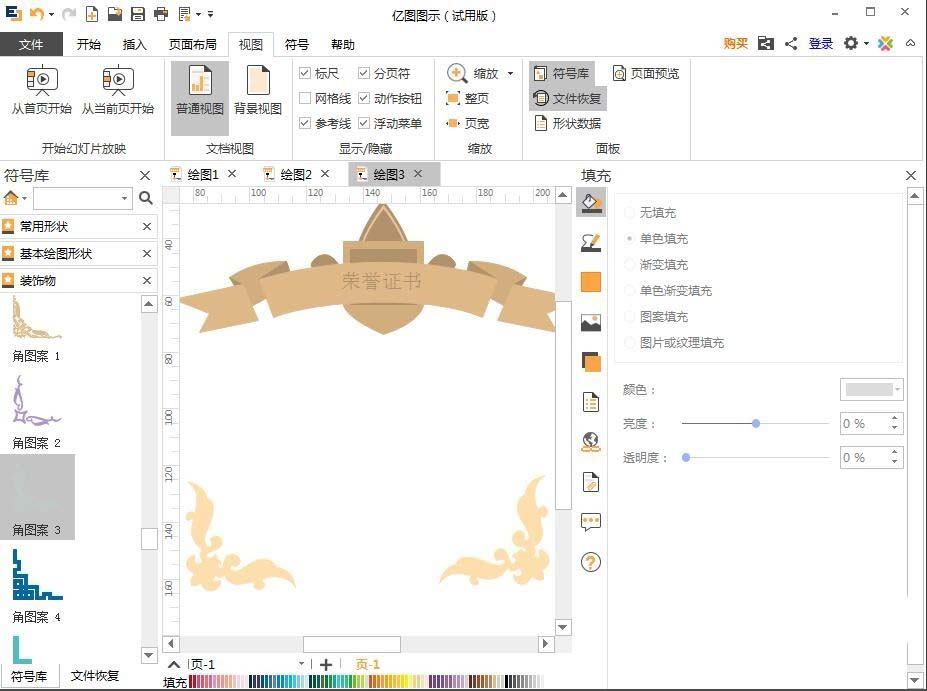The height and width of the screenshot is (691, 927).
Task: Open the 填充 (Fill) panel icon
Action: (591, 203)
